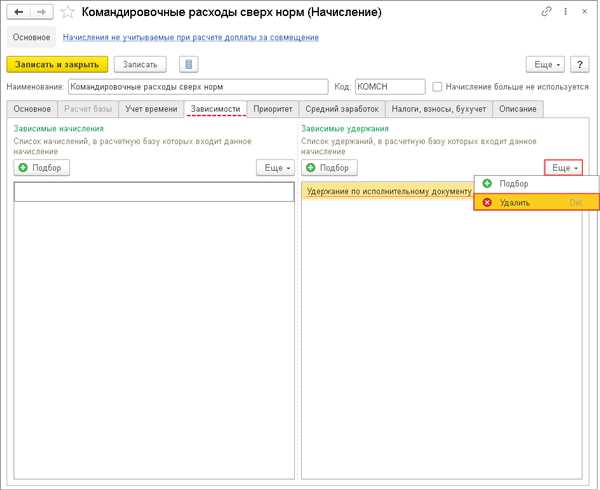The width and height of the screenshot is (600, 490).
Task: Copy link using the chain icon
Action: [x=546, y=12]
